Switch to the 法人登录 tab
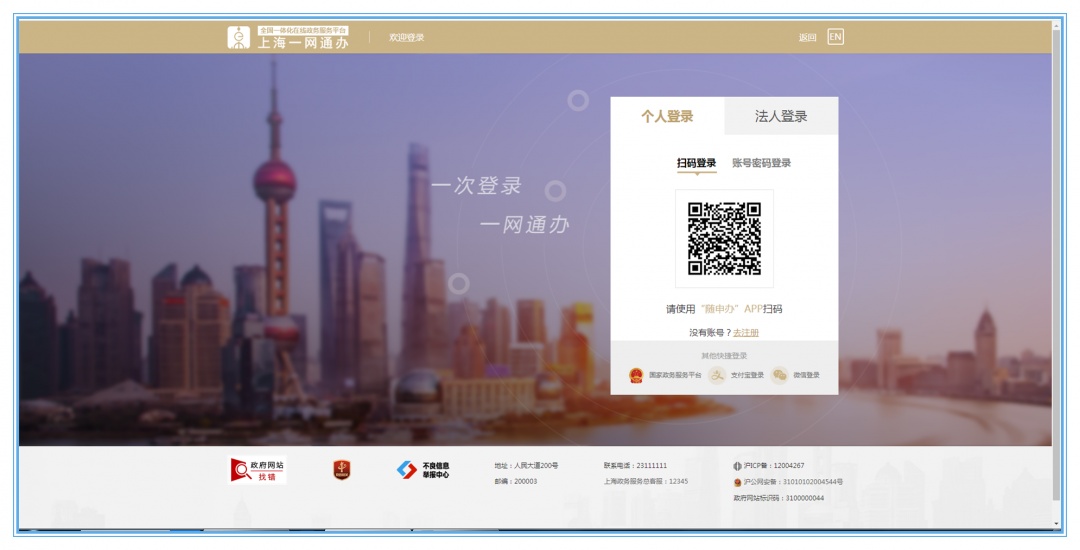1080x550 pixels. click(x=781, y=116)
